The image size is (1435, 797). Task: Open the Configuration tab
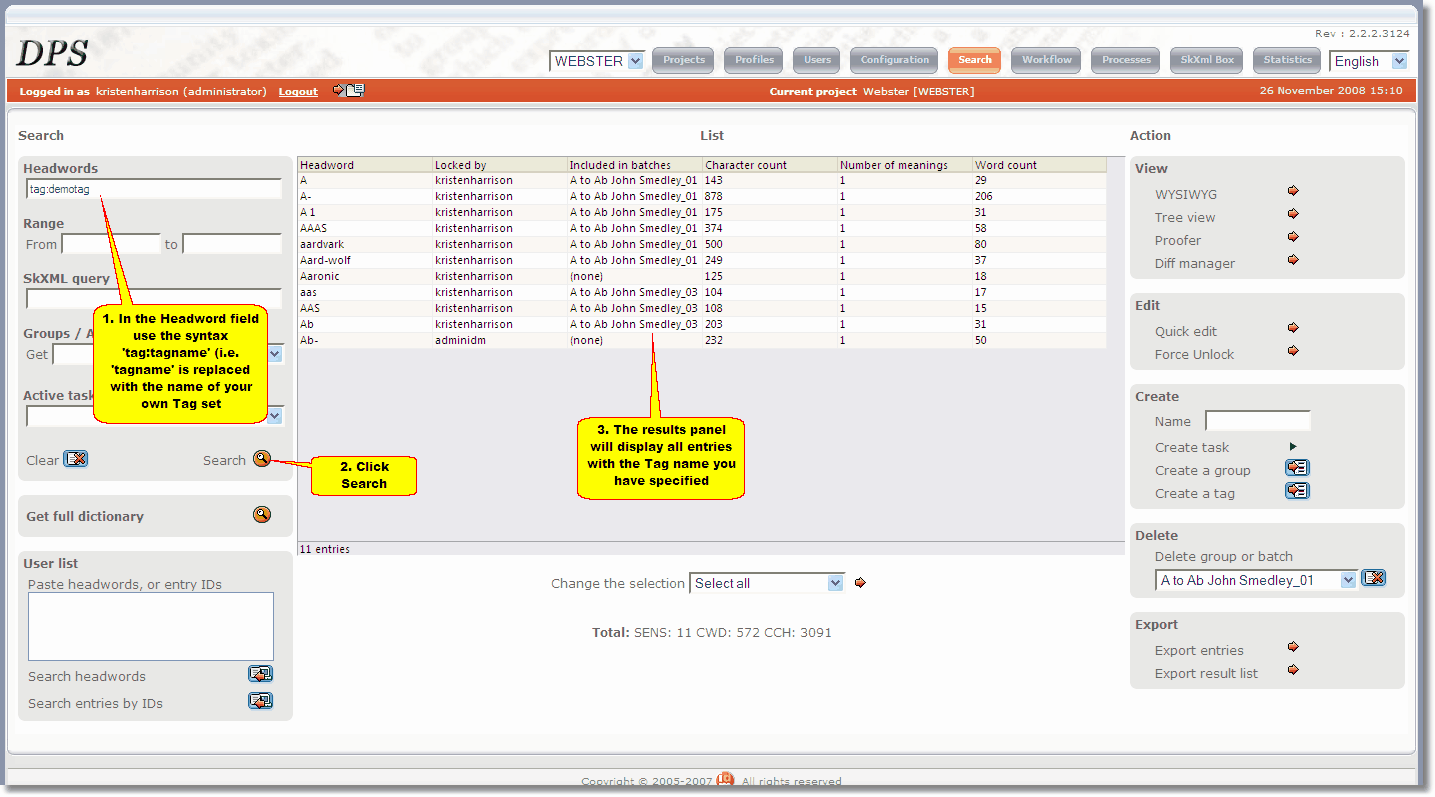(x=894, y=60)
